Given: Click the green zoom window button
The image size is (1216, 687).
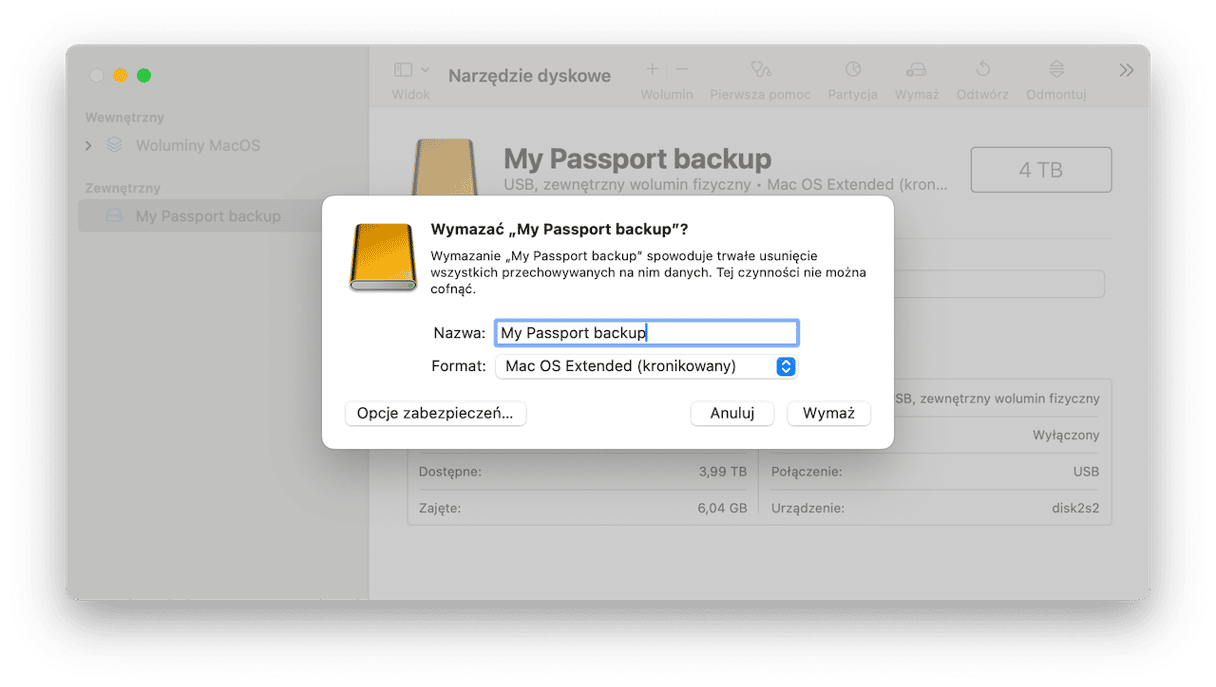Looking at the screenshot, I should tap(144, 75).
